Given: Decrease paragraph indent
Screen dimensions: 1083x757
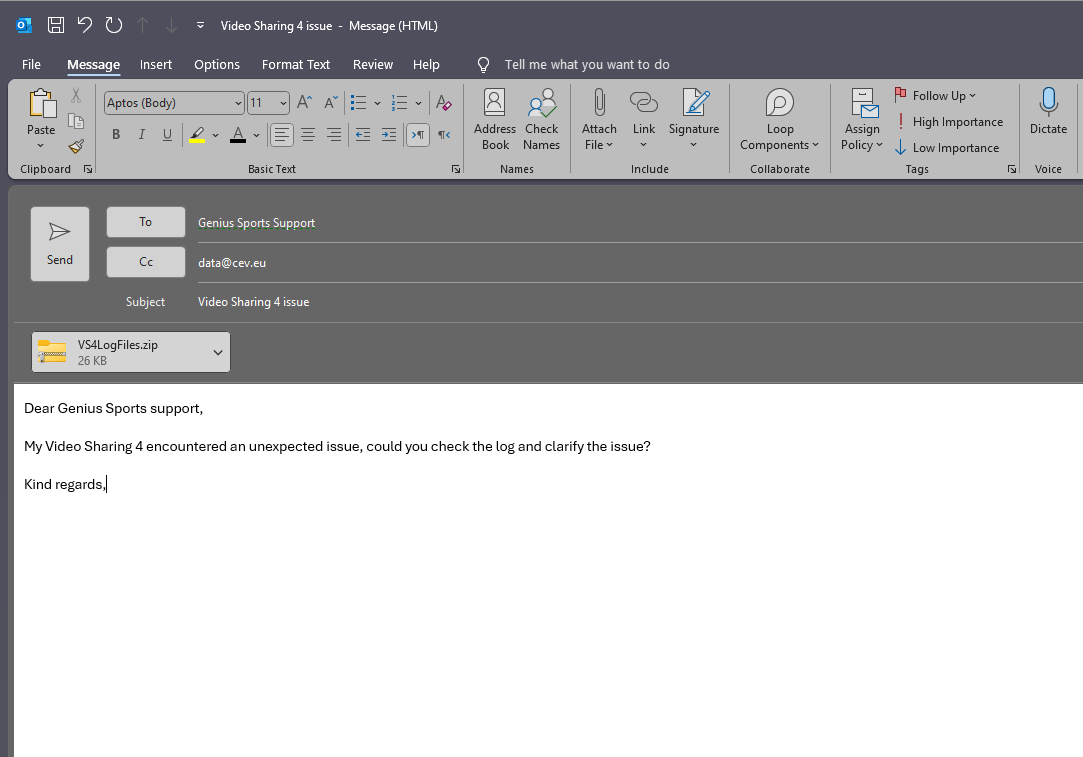Looking at the screenshot, I should (363, 135).
